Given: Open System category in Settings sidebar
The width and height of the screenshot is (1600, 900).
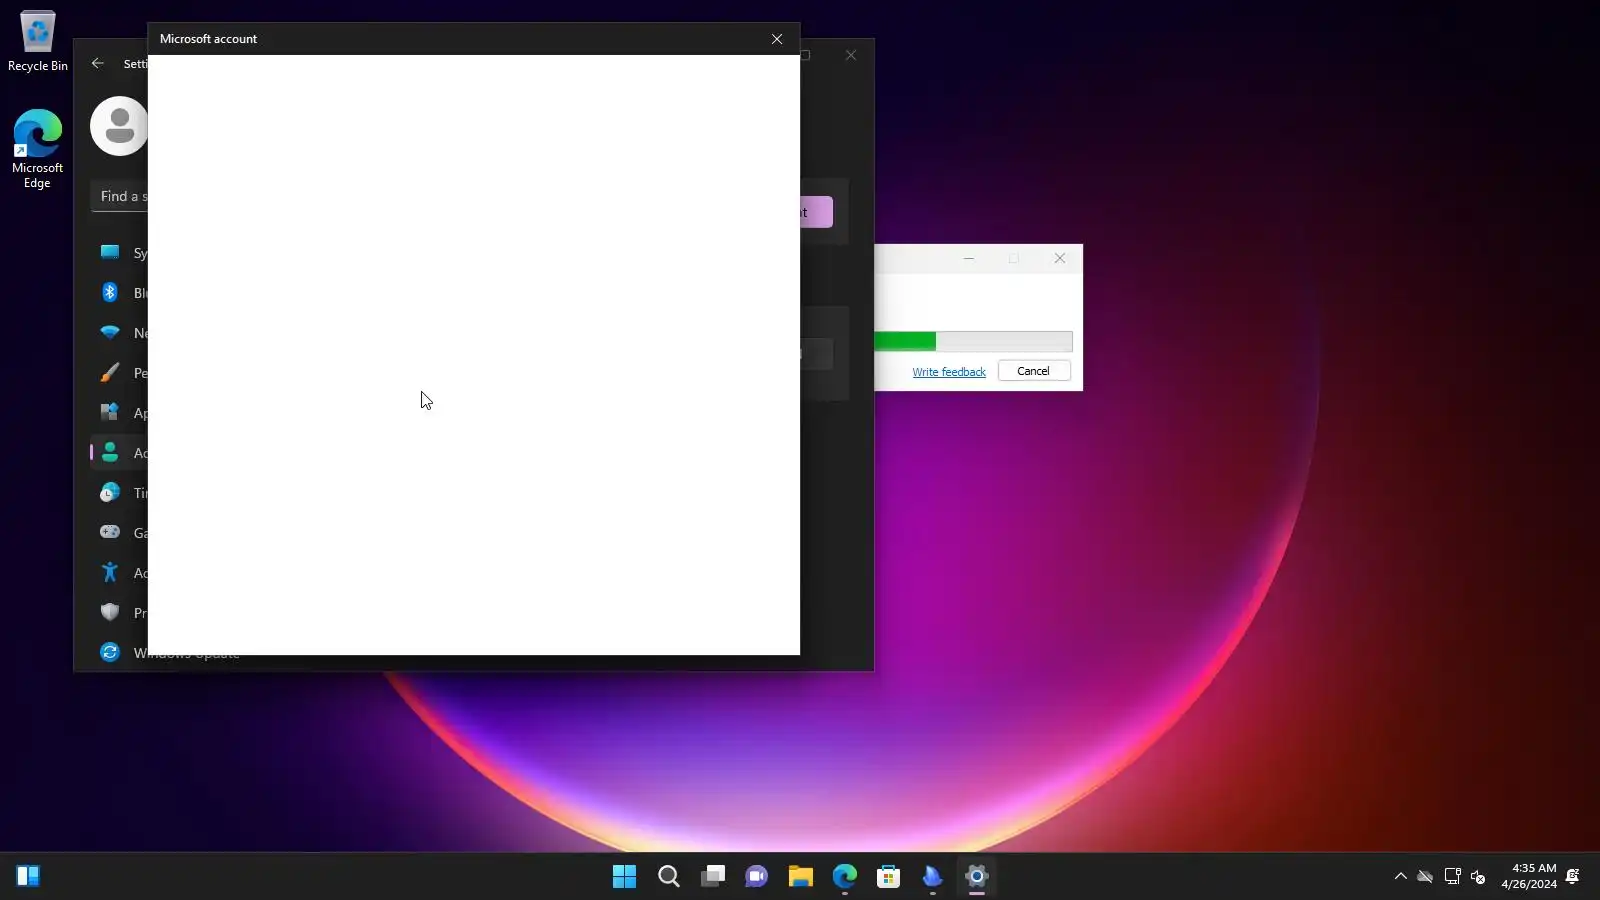Looking at the screenshot, I should click(x=110, y=253).
